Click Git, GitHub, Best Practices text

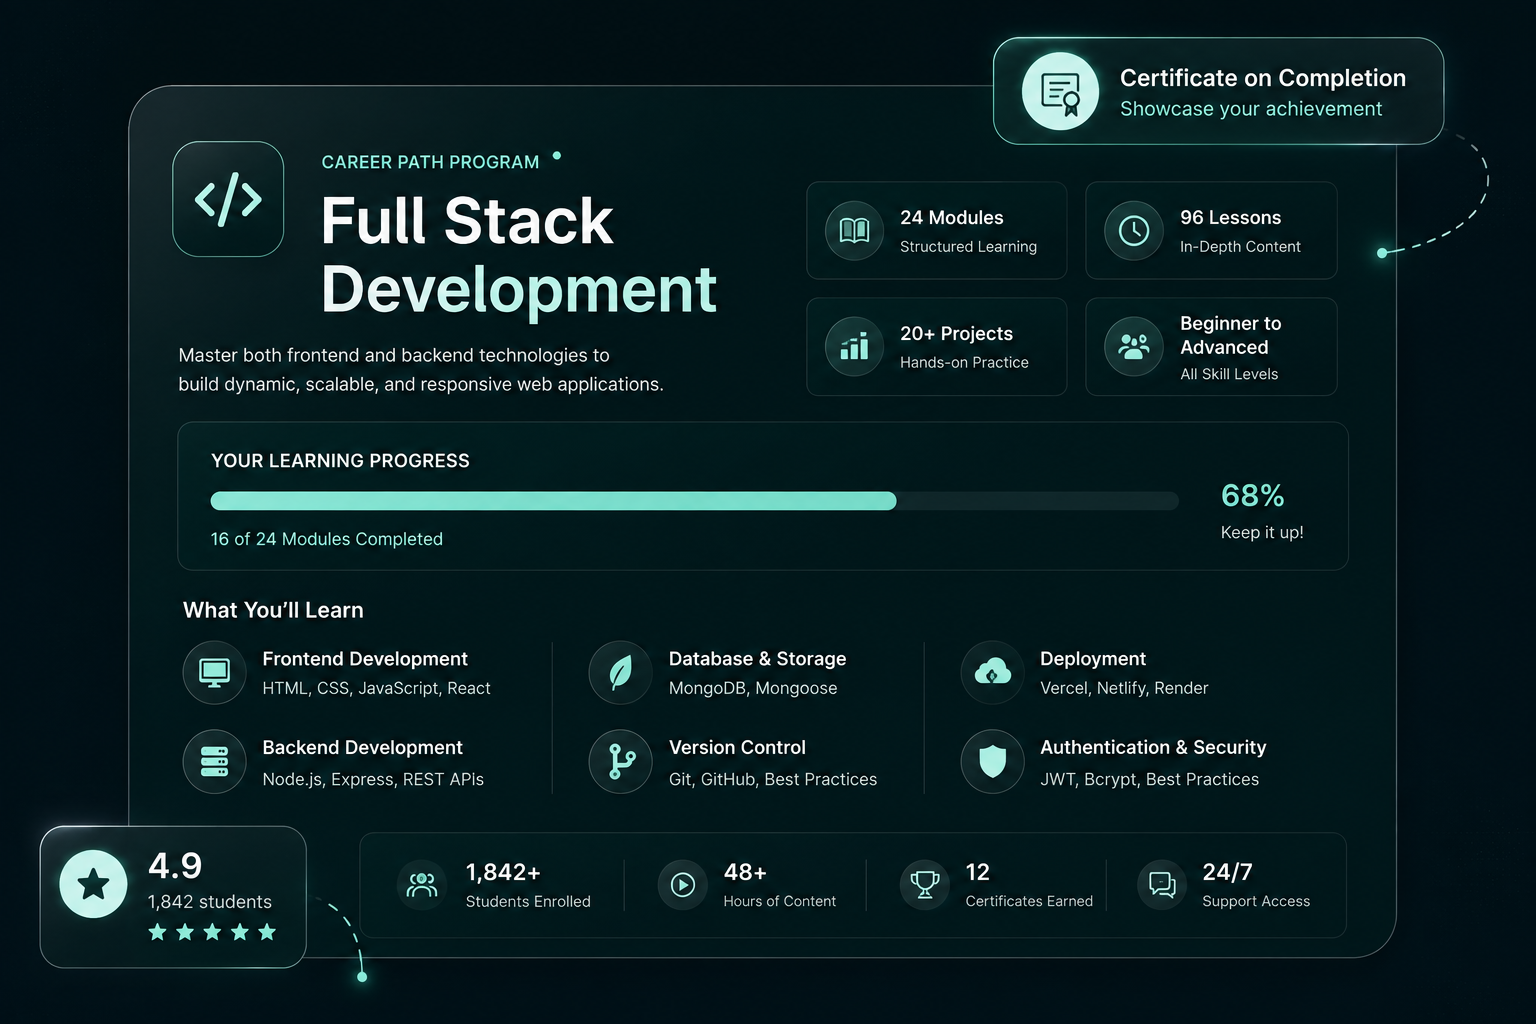point(773,779)
